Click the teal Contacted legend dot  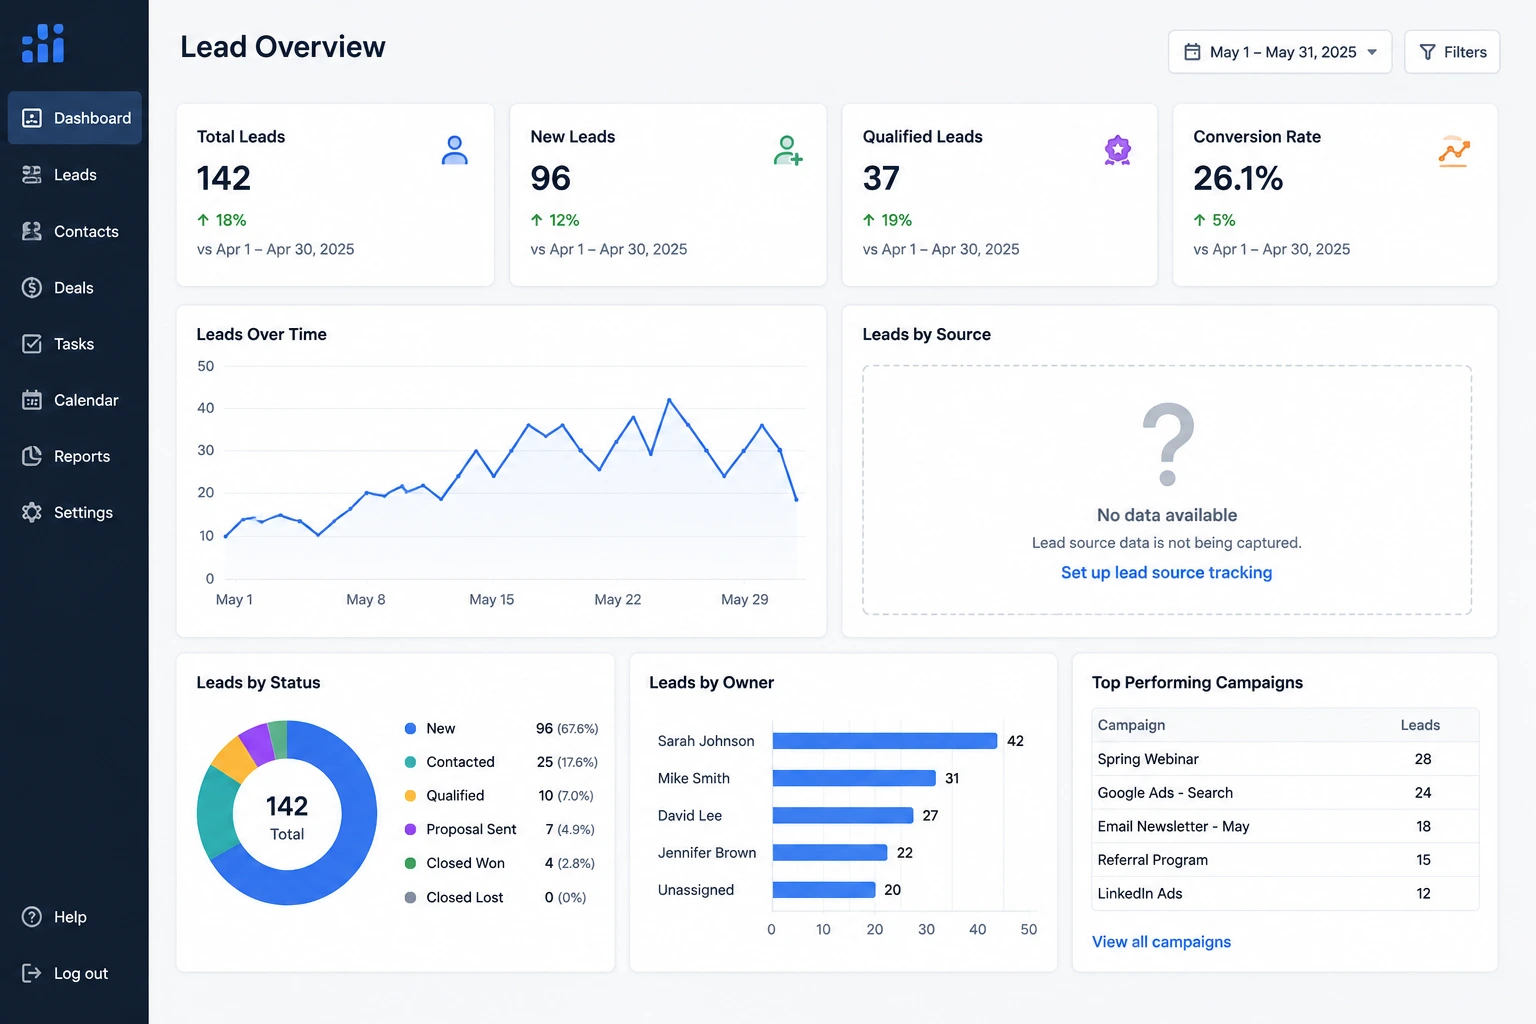click(x=410, y=762)
